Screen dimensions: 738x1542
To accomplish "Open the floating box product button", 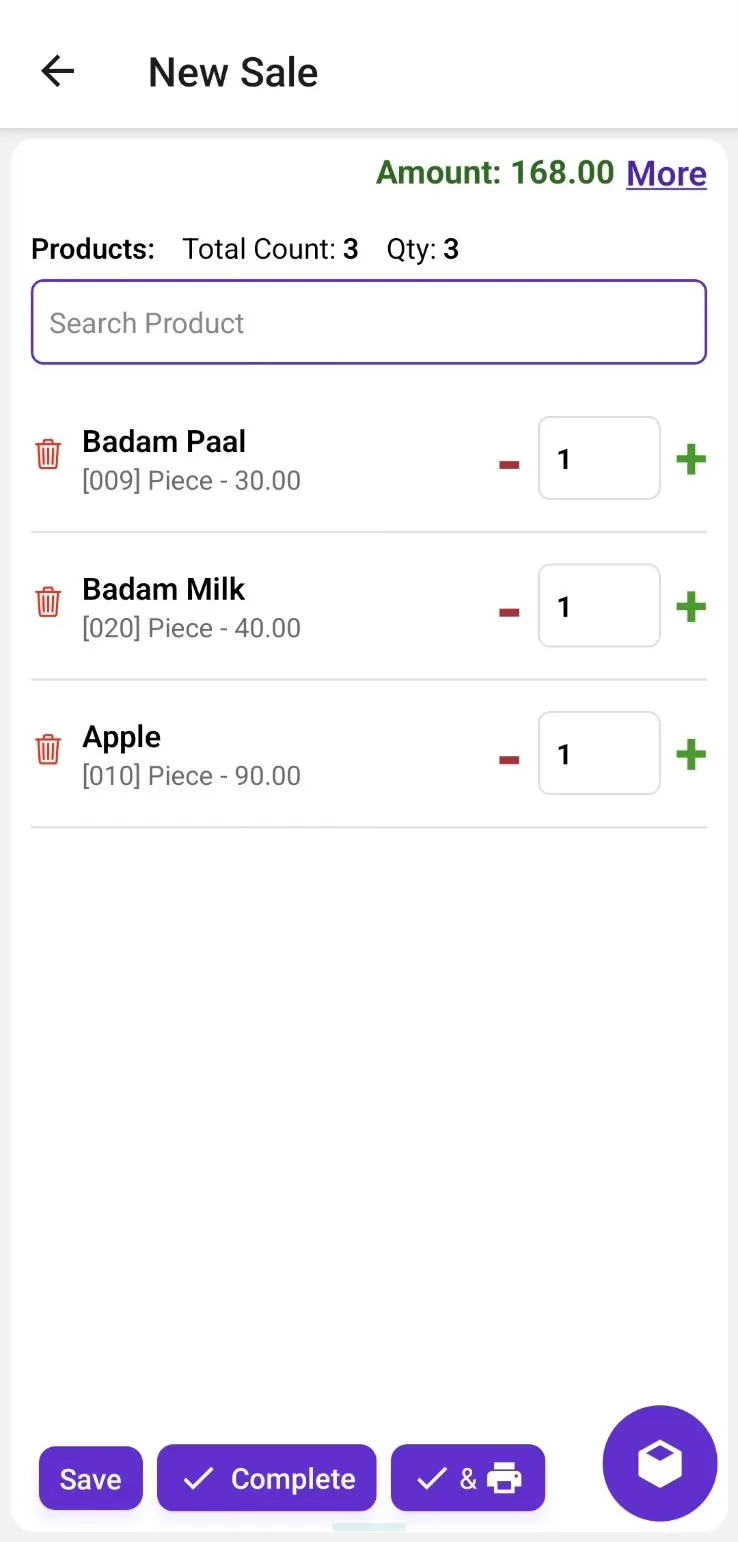I will coord(660,1464).
